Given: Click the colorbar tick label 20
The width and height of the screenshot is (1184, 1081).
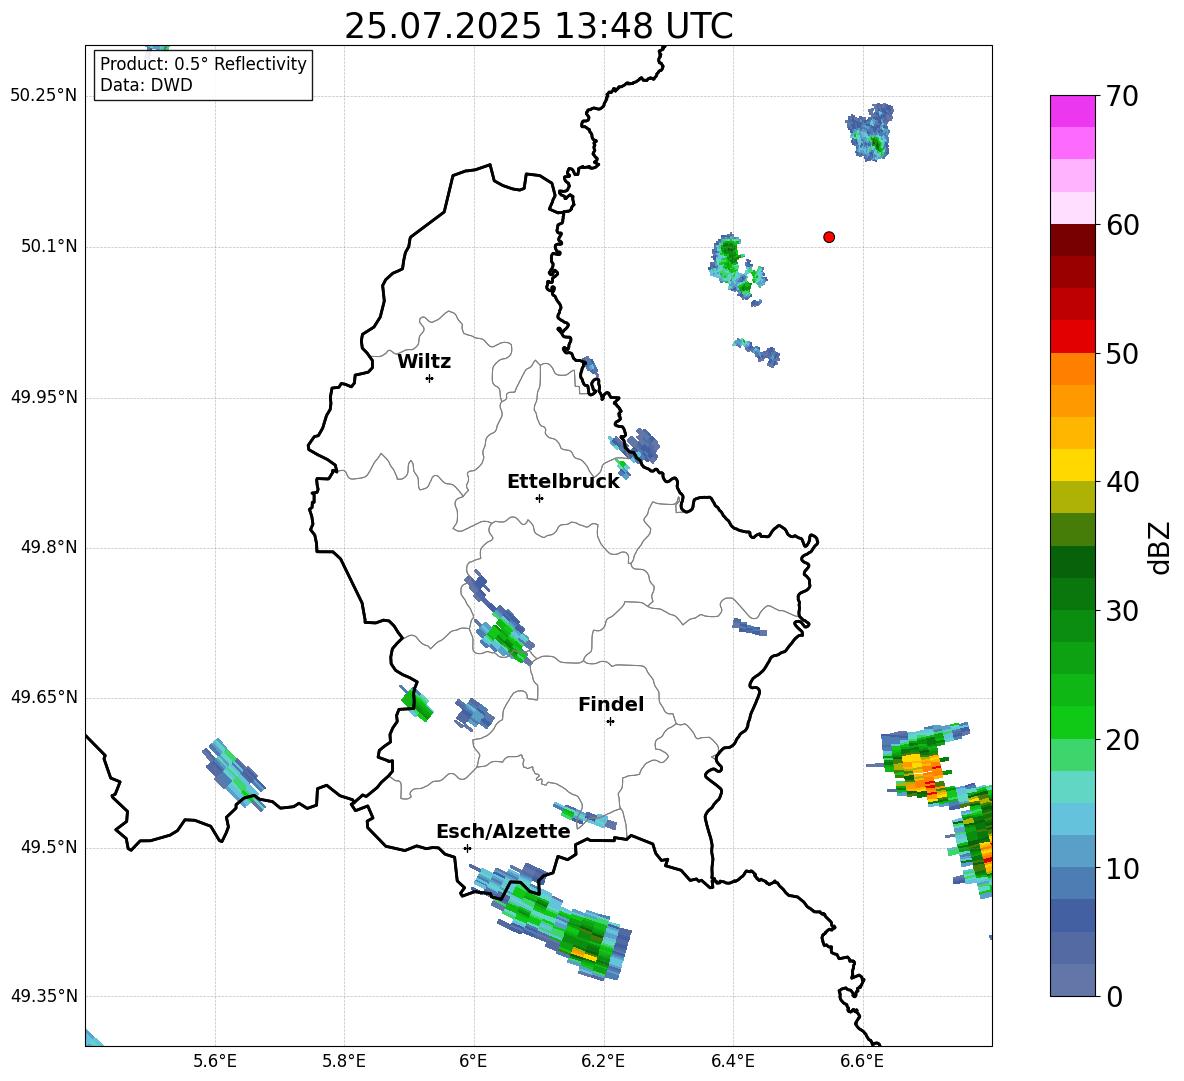Looking at the screenshot, I should [x=1123, y=740].
